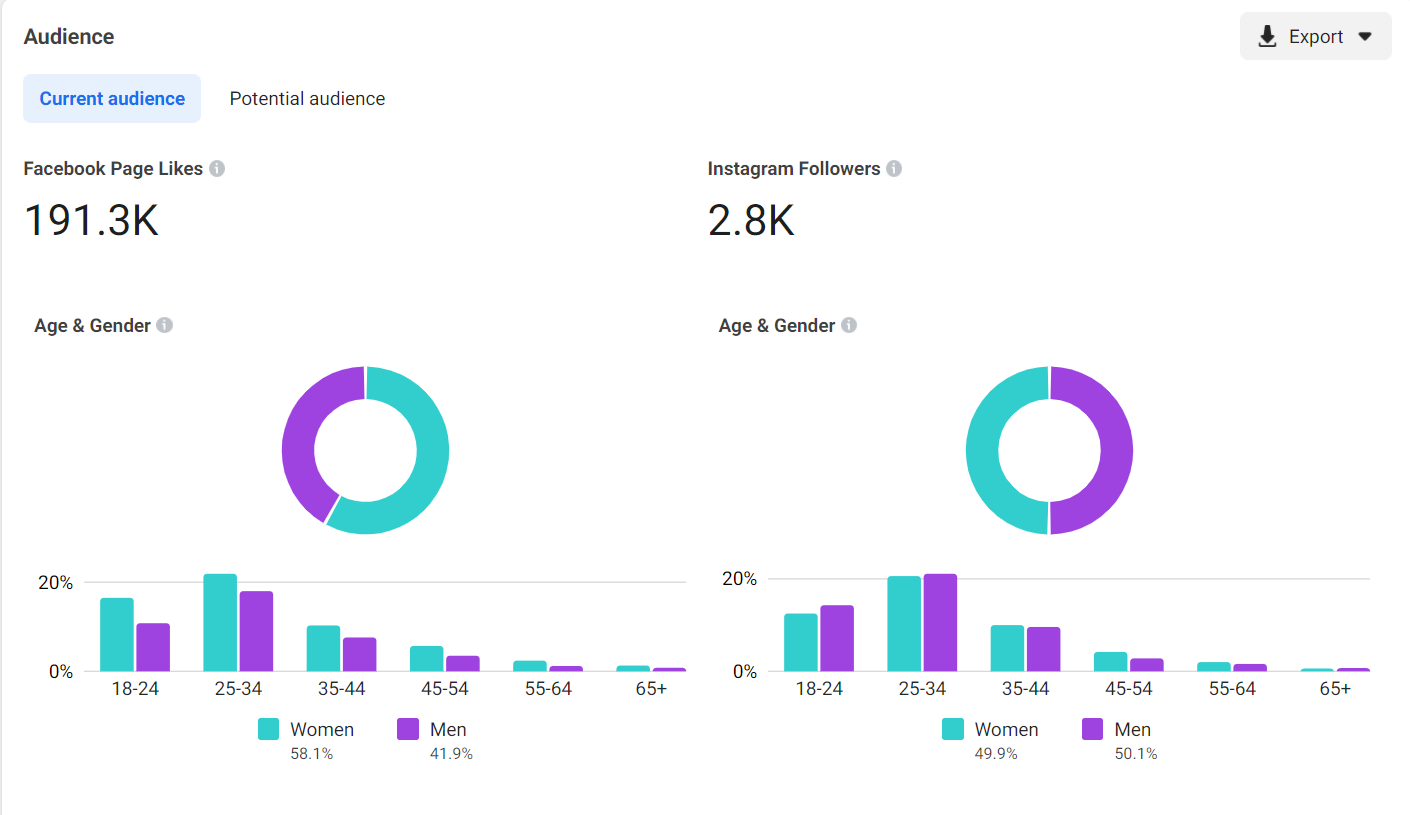Click the download icon in Export button
Screen dimensions: 1410x815
click(x=1268, y=37)
